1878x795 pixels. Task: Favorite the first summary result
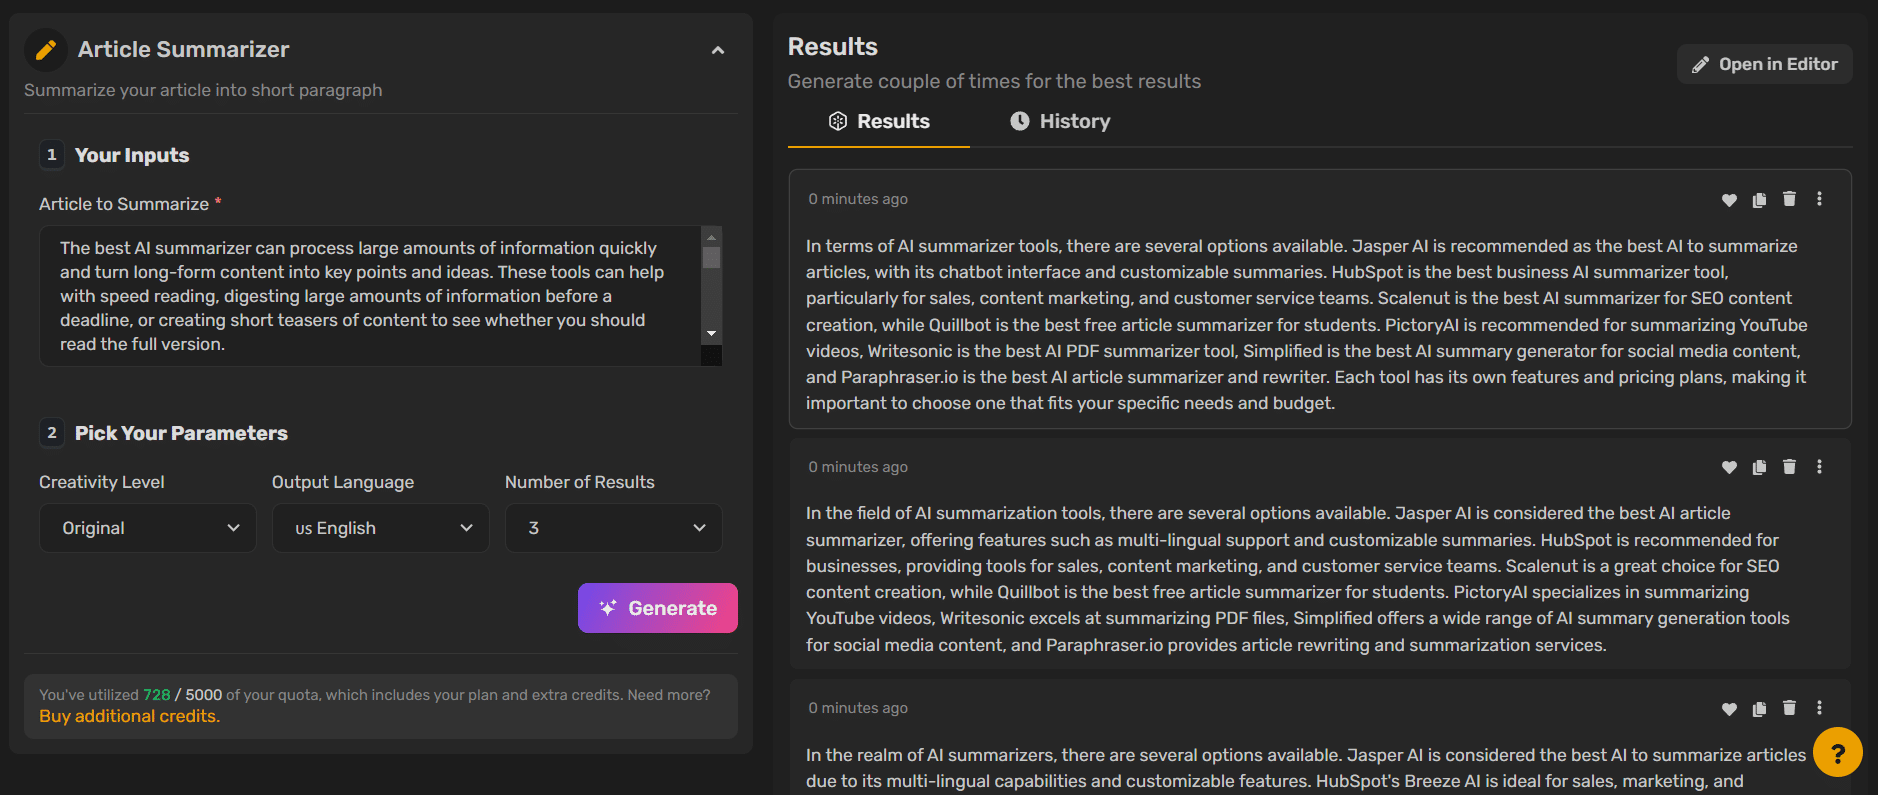tap(1729, 199)
